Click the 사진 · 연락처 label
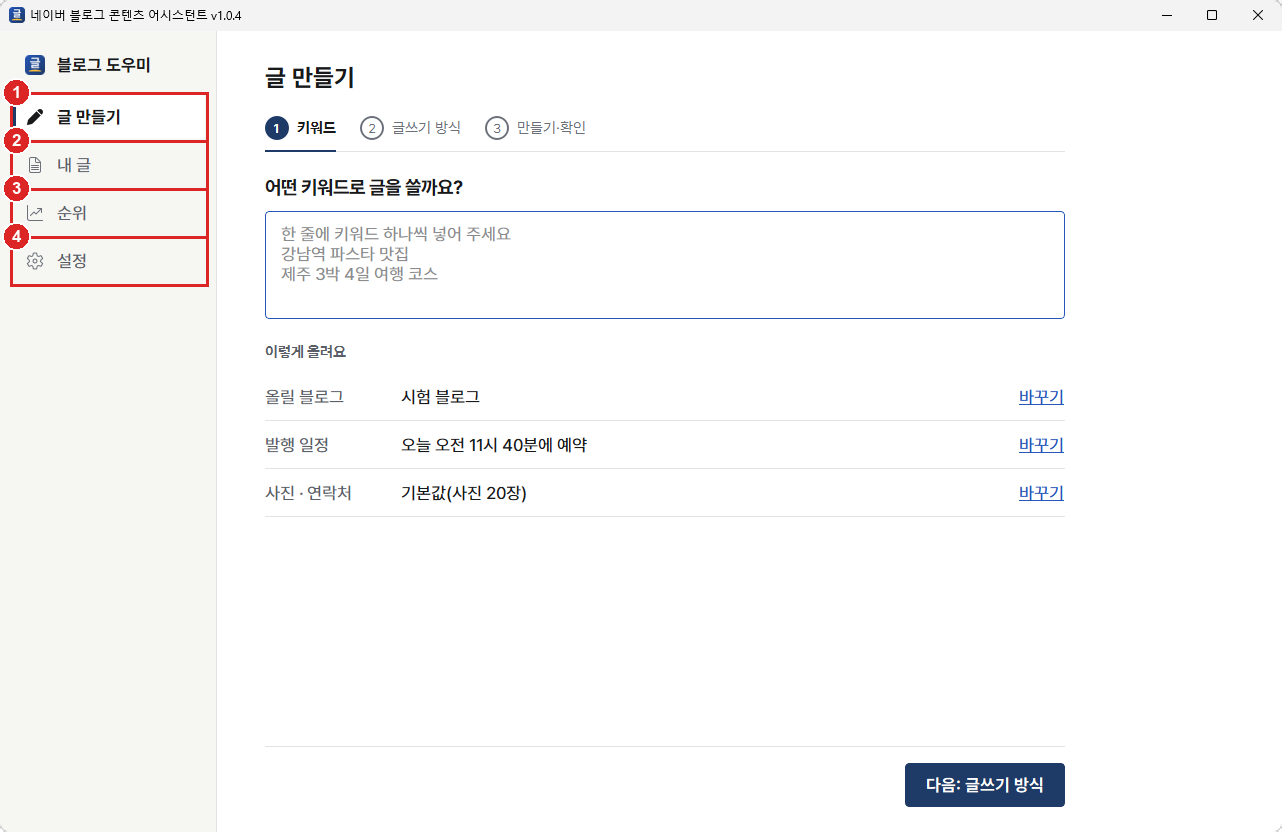This screenshot has width=1282, height=832. coord(308,493)
